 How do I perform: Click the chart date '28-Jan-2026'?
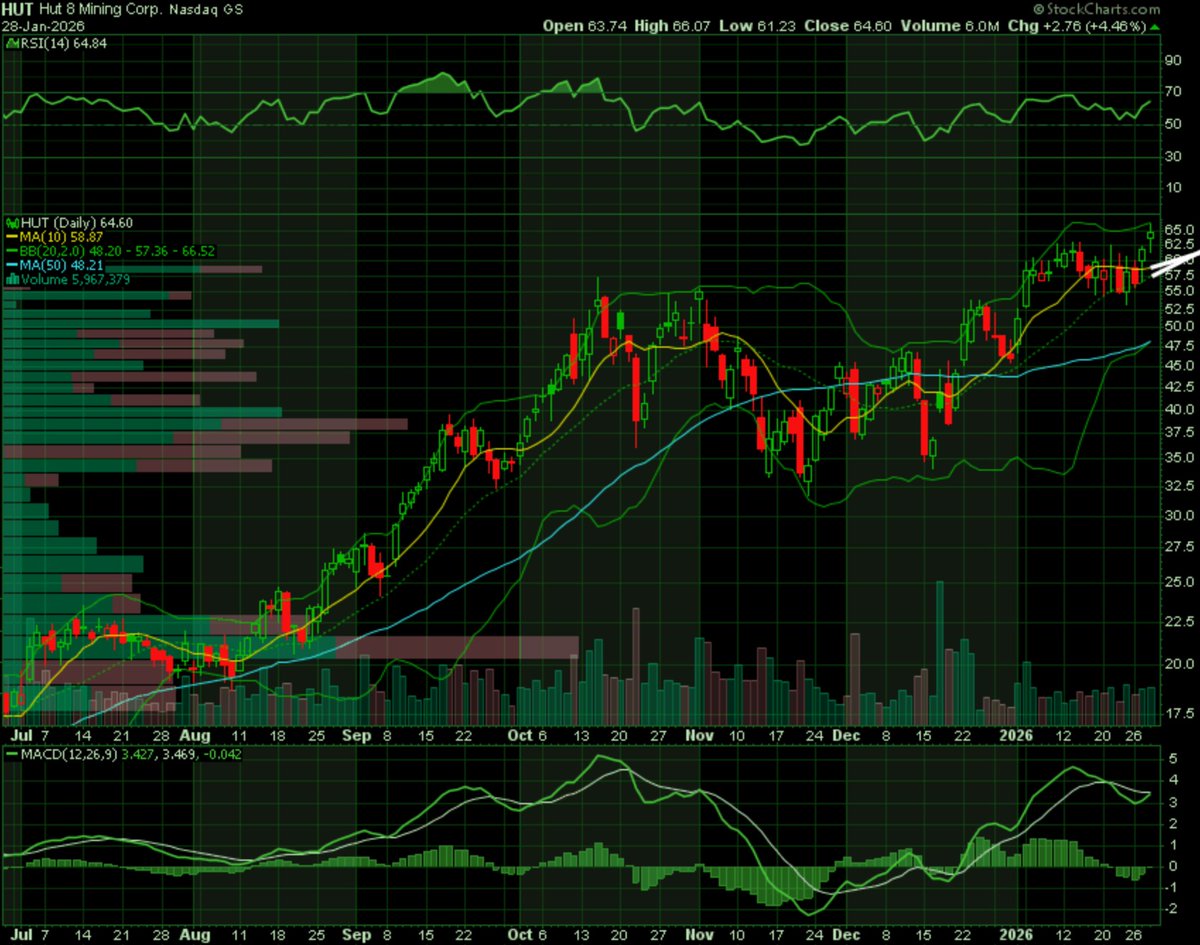[41, 25]
